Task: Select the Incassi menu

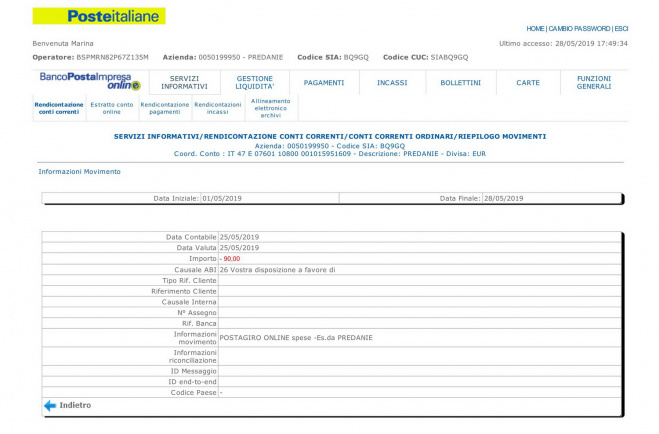Action: click(392, 82)
